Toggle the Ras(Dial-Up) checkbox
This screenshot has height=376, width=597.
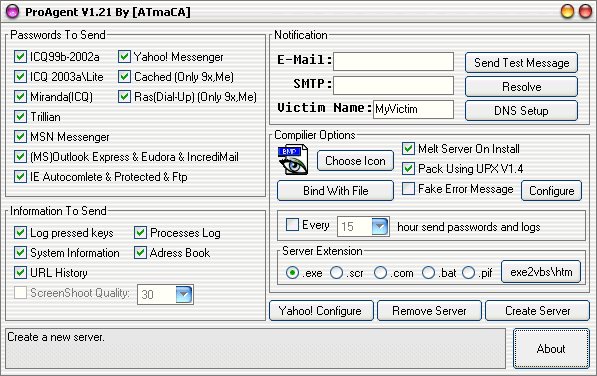[124, 96]
